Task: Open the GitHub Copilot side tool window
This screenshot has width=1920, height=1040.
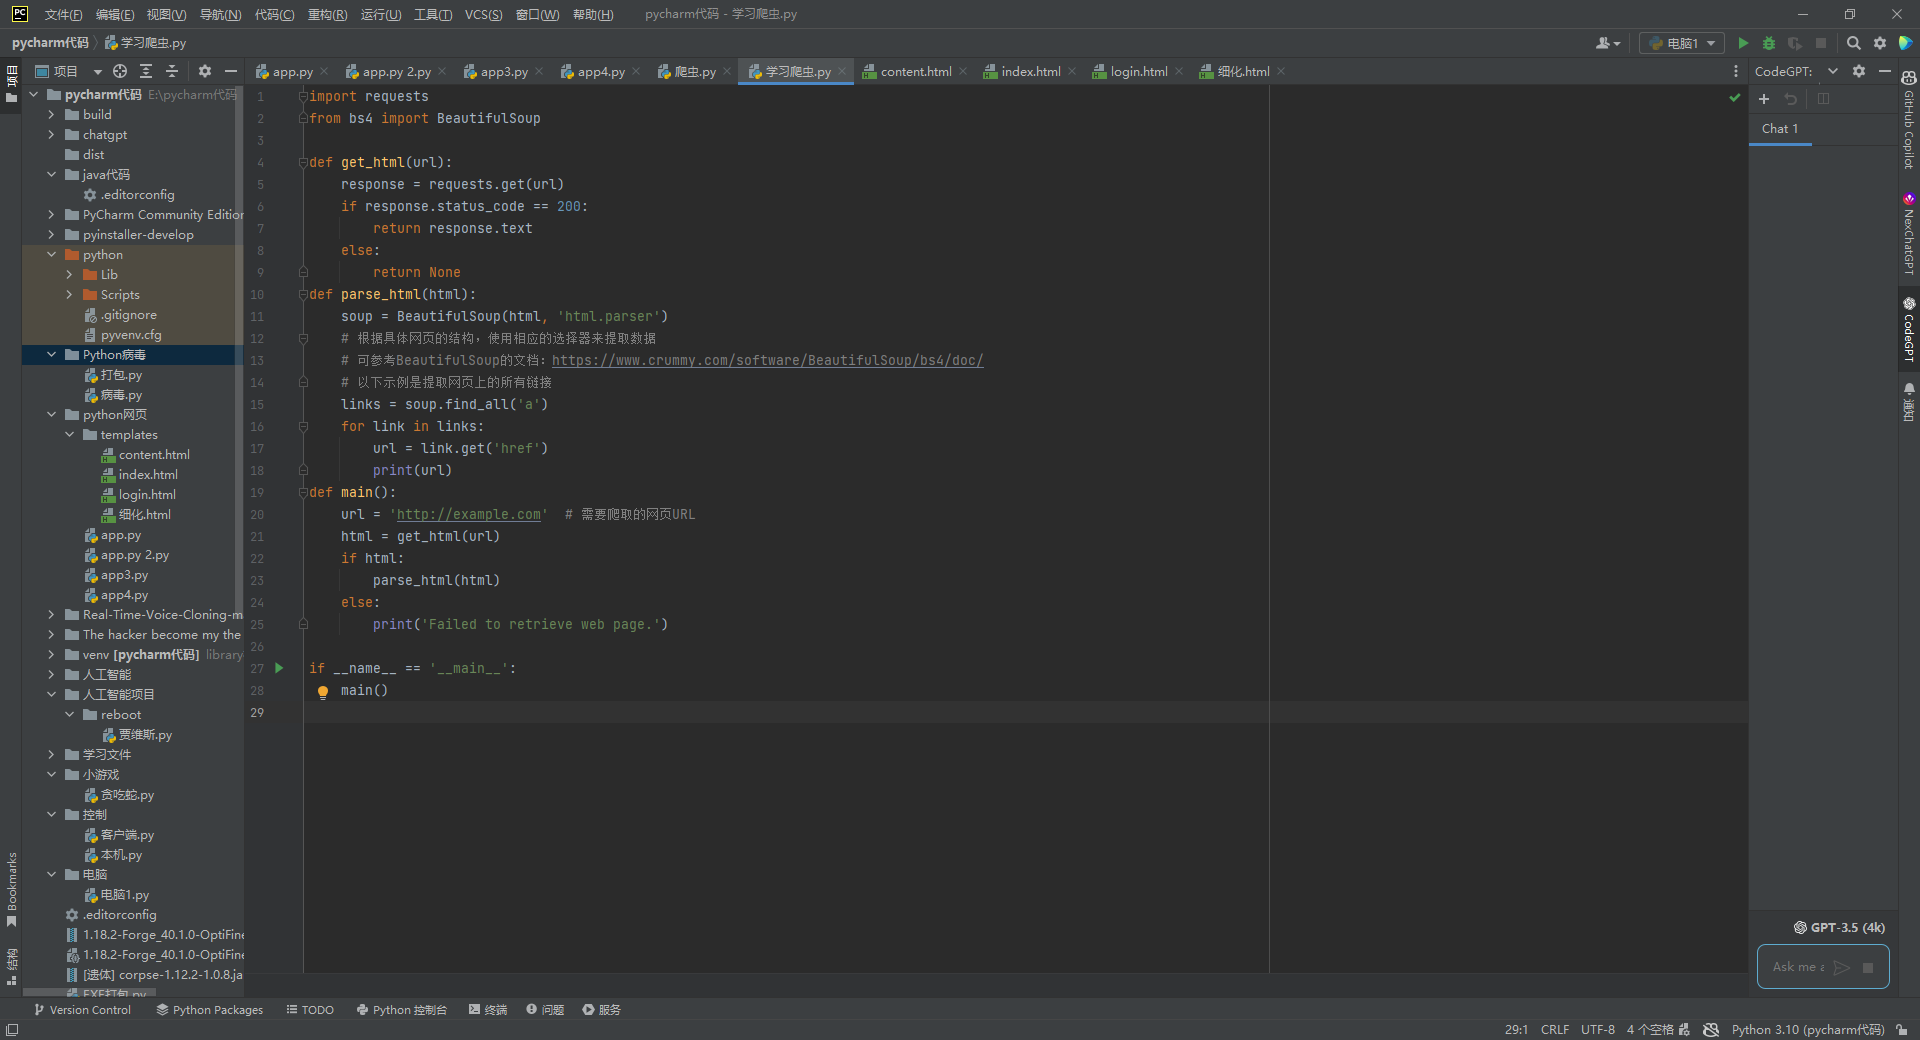Action: click(1909, 118)
